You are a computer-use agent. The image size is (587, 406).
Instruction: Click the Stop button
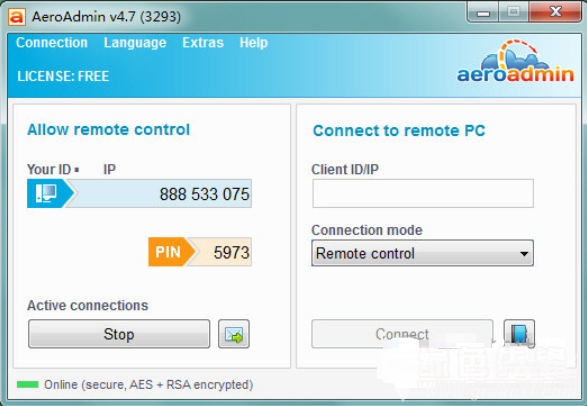coord(119,334)
